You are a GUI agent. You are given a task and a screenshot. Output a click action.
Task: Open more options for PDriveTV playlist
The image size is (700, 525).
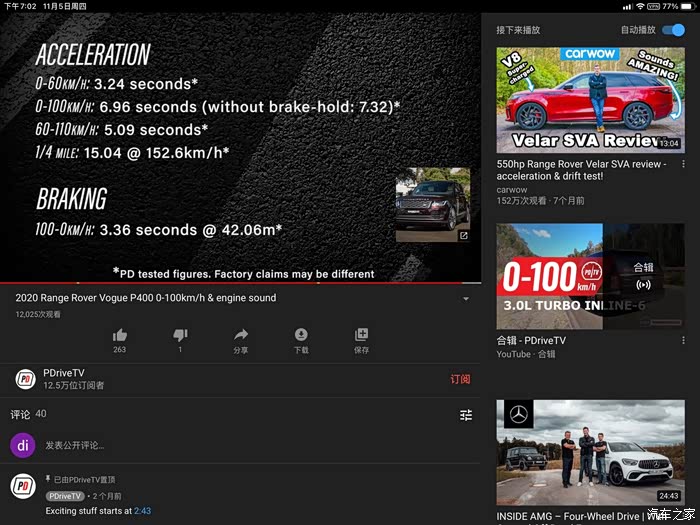pos(684,342)
